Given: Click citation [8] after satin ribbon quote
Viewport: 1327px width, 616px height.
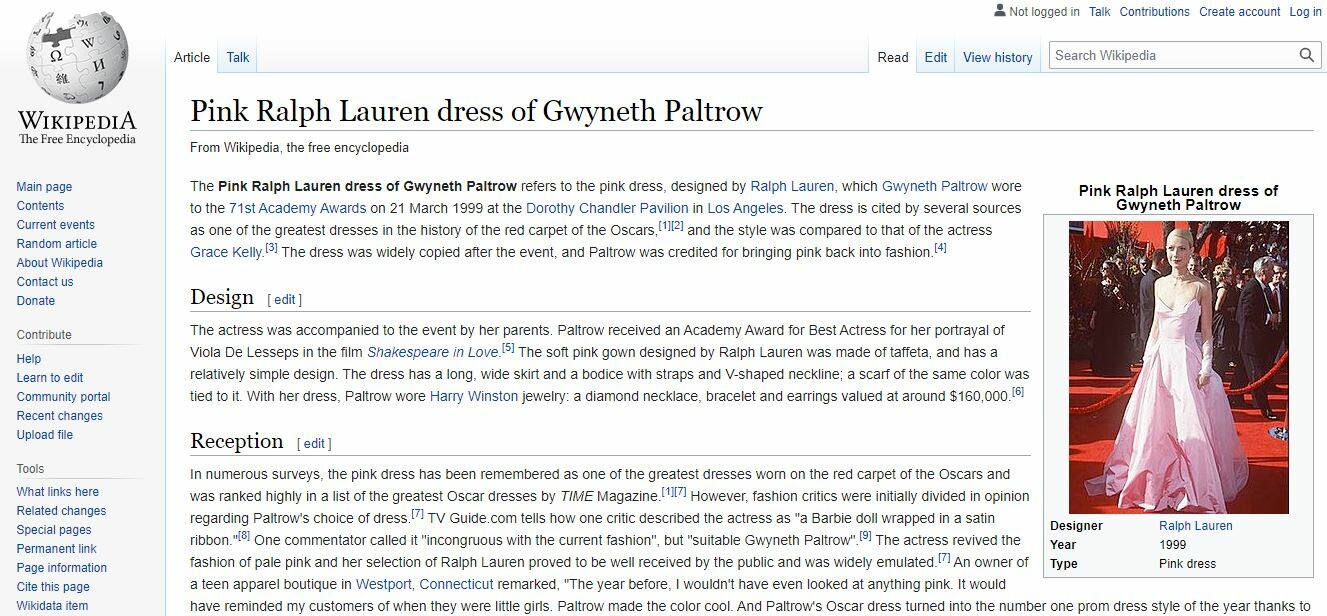Looking at the screenshot, I should [x=244, y=536].
